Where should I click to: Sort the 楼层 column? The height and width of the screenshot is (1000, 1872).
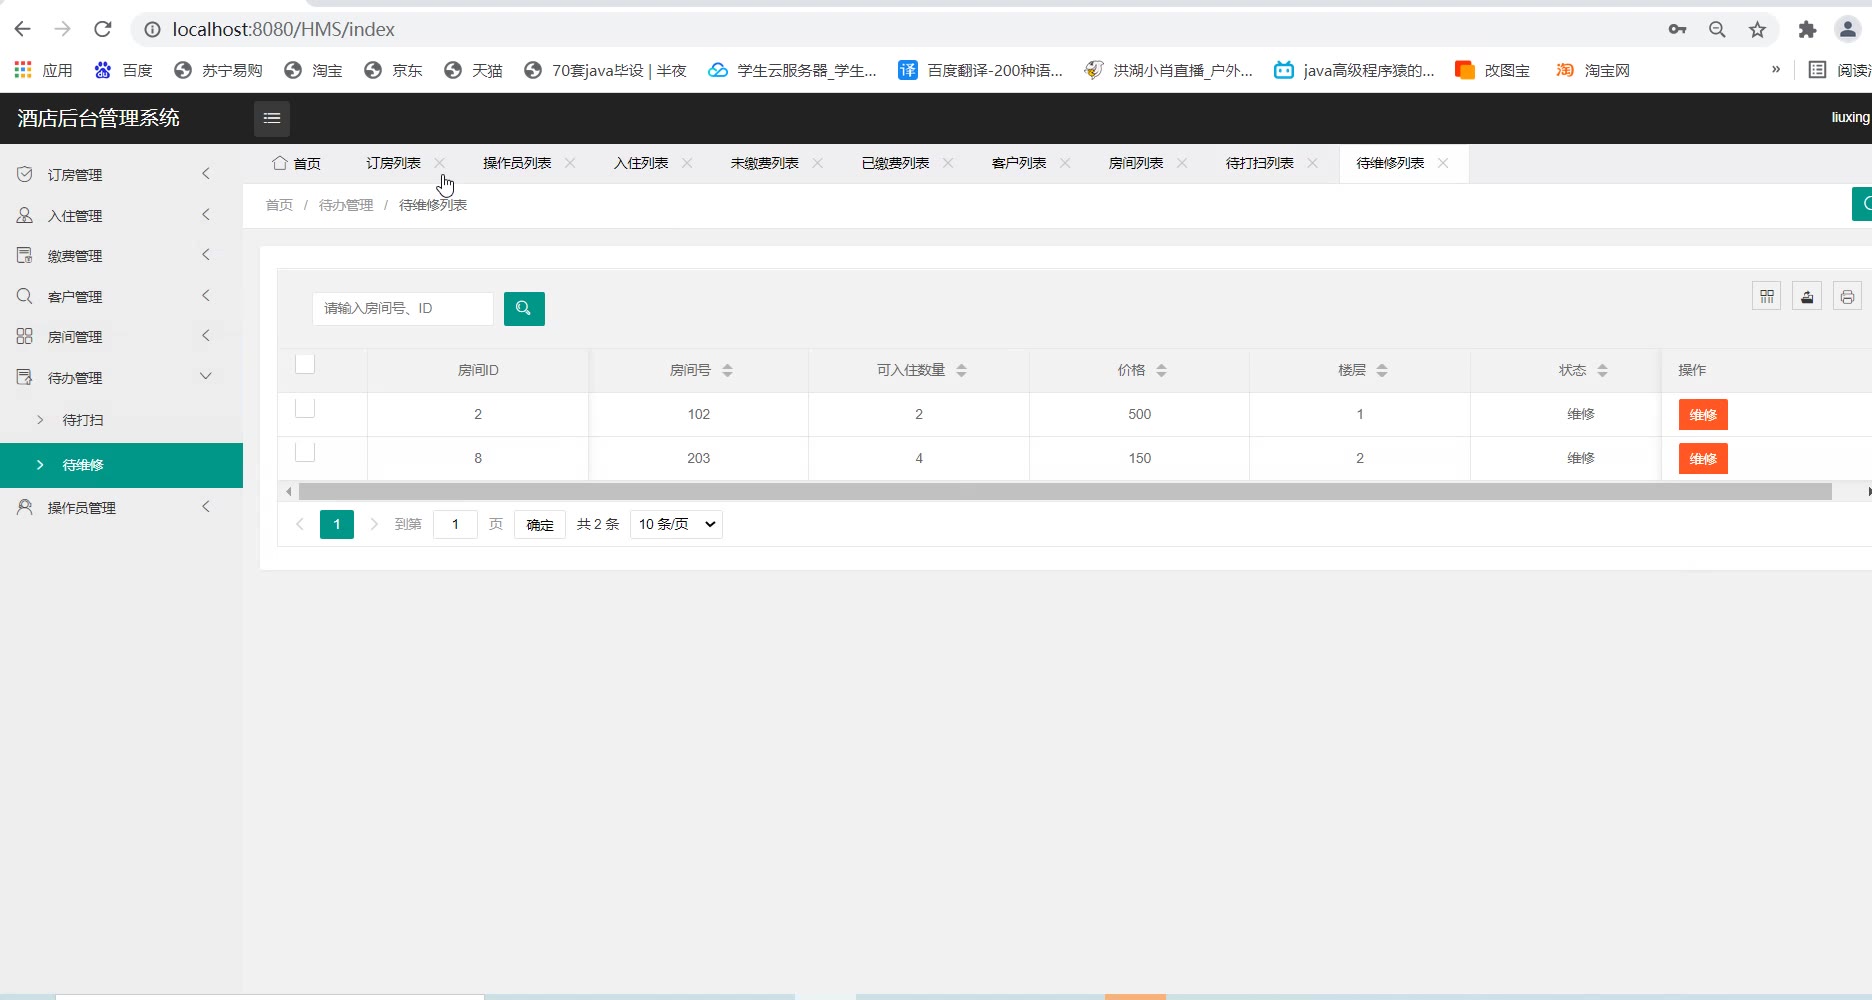pyautogui.click(x=1382, y=370)
